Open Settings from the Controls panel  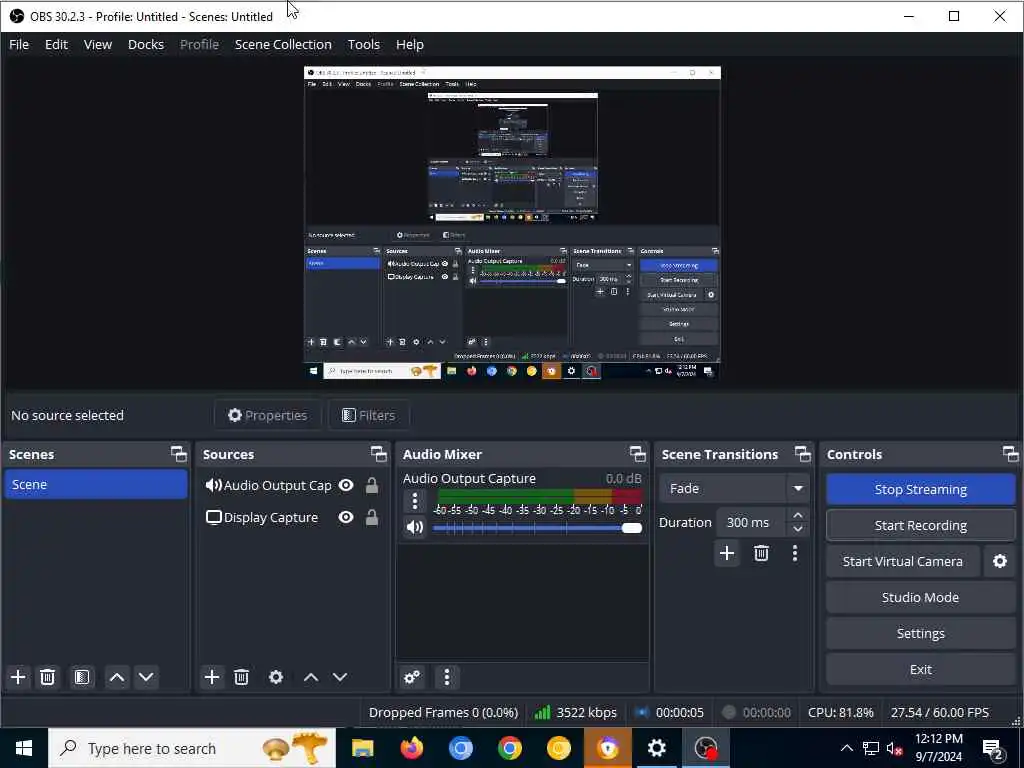[920, 633]
